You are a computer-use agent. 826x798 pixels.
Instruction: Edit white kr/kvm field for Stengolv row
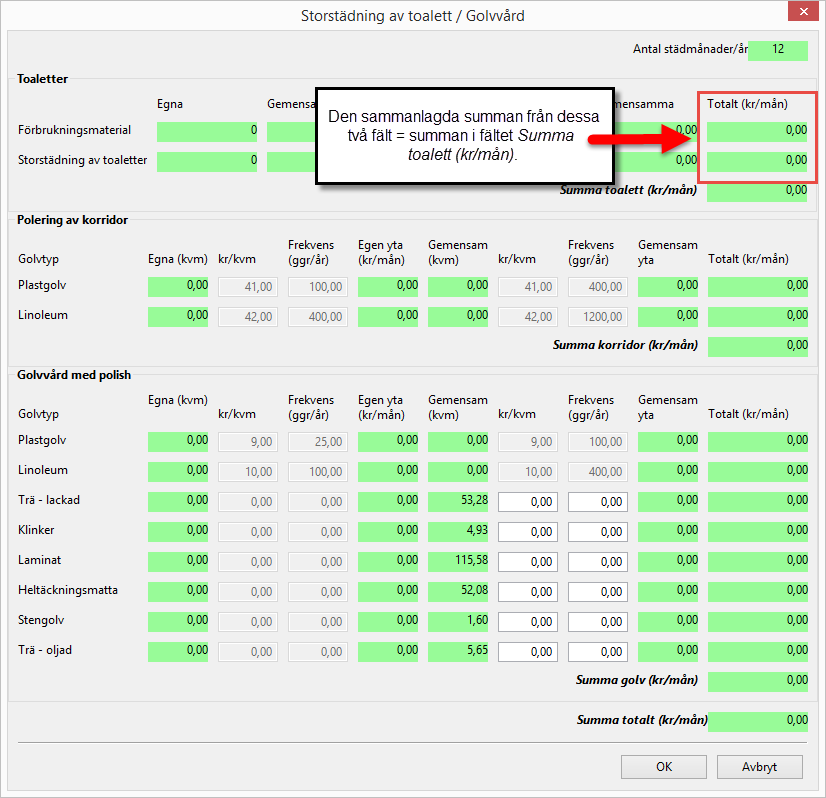tap(527, 621)
